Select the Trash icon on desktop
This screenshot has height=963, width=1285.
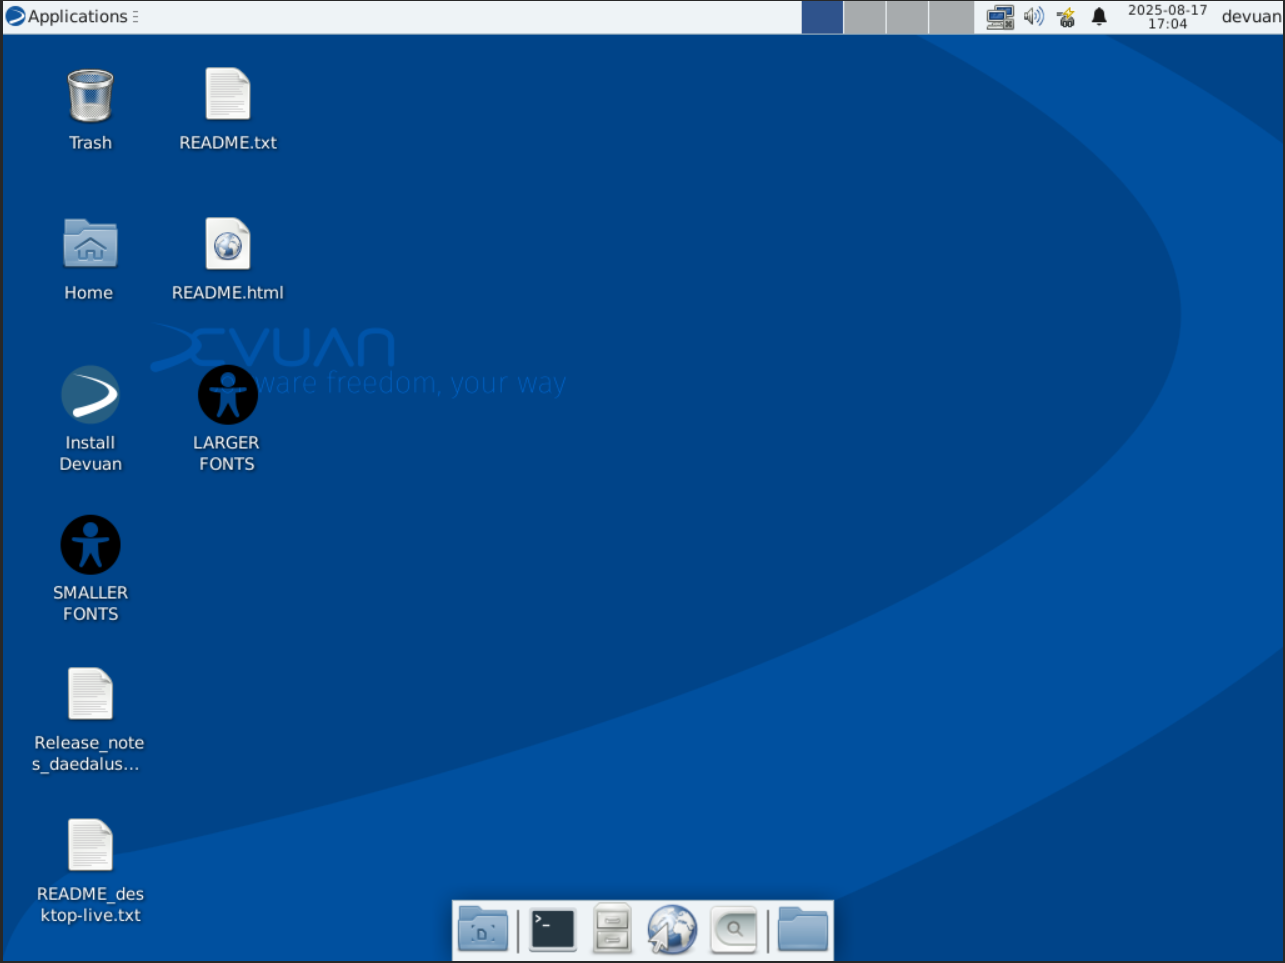point(90,97)
